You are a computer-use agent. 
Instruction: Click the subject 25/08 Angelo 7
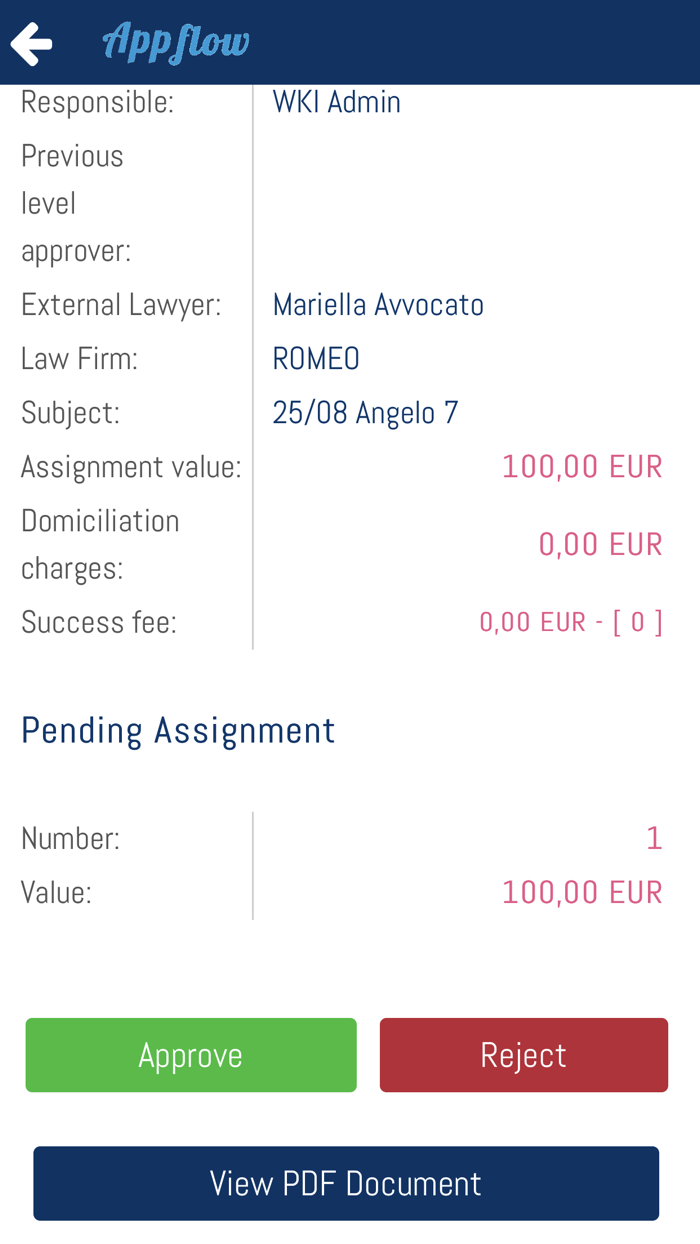[x=366, y=411]
